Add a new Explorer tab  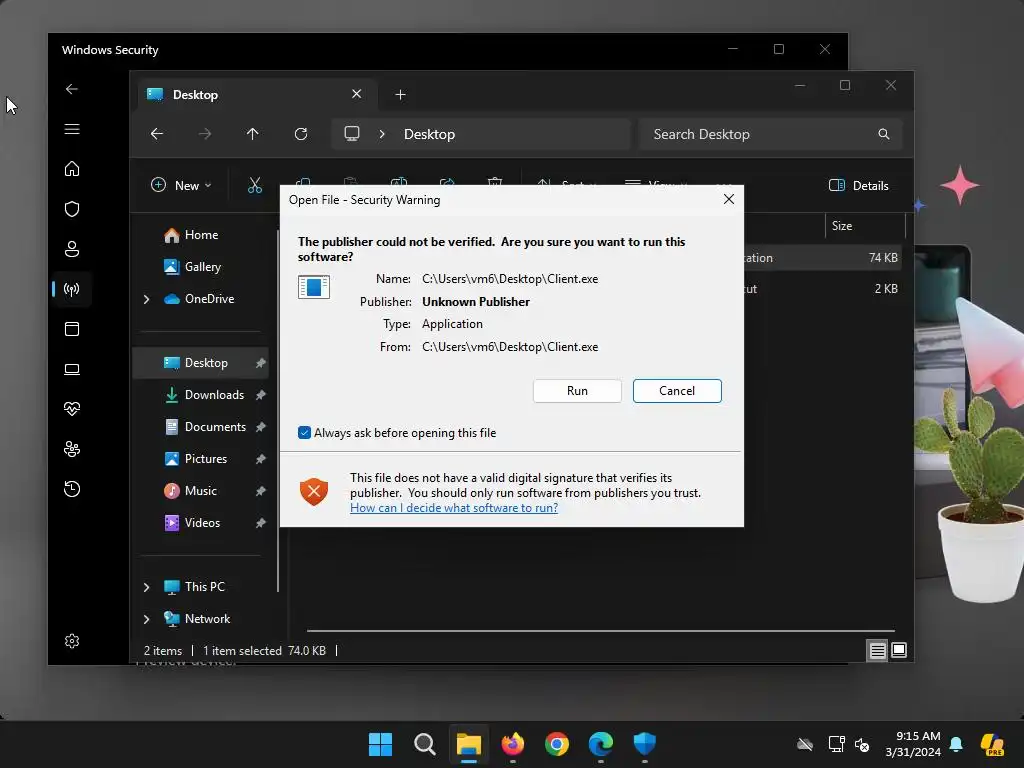click(400, 95)
